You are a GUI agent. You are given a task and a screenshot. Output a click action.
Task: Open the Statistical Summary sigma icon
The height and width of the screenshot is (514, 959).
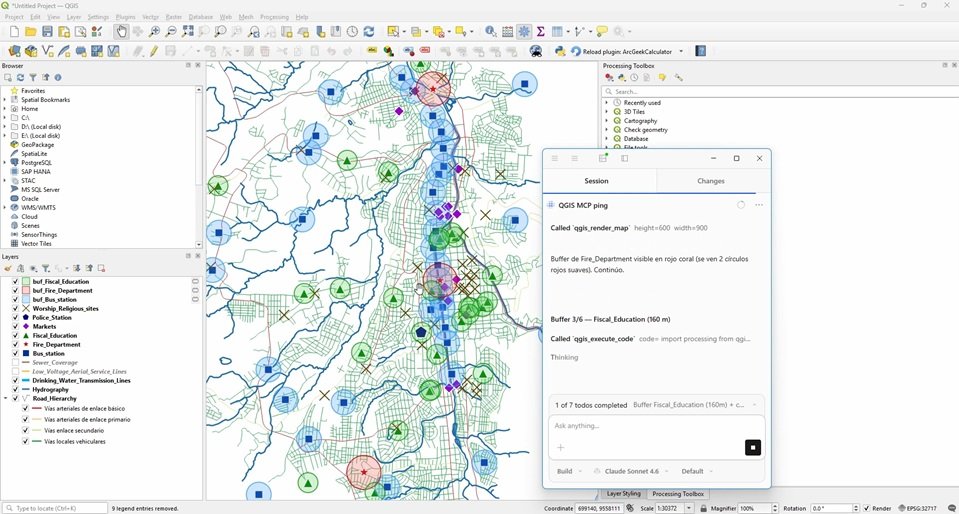541,31
